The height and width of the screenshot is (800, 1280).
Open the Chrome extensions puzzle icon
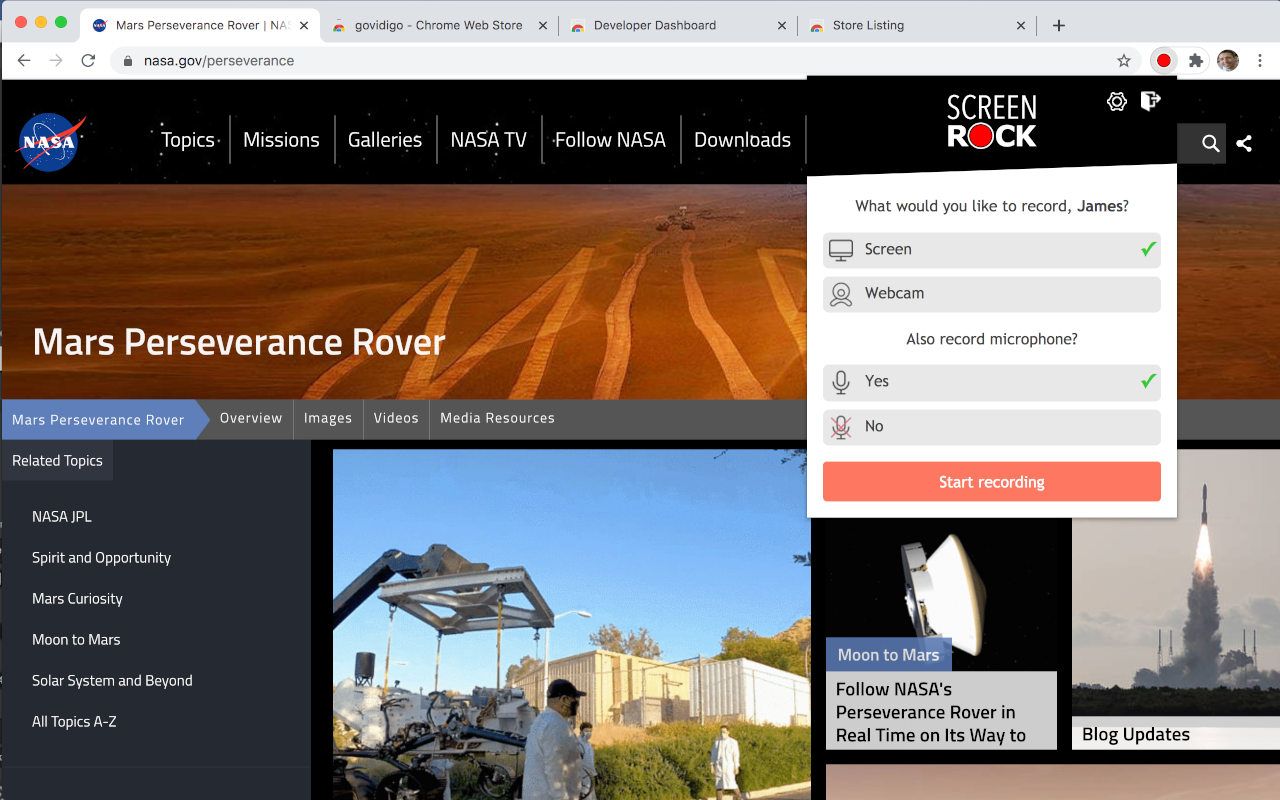[1196, 61]
